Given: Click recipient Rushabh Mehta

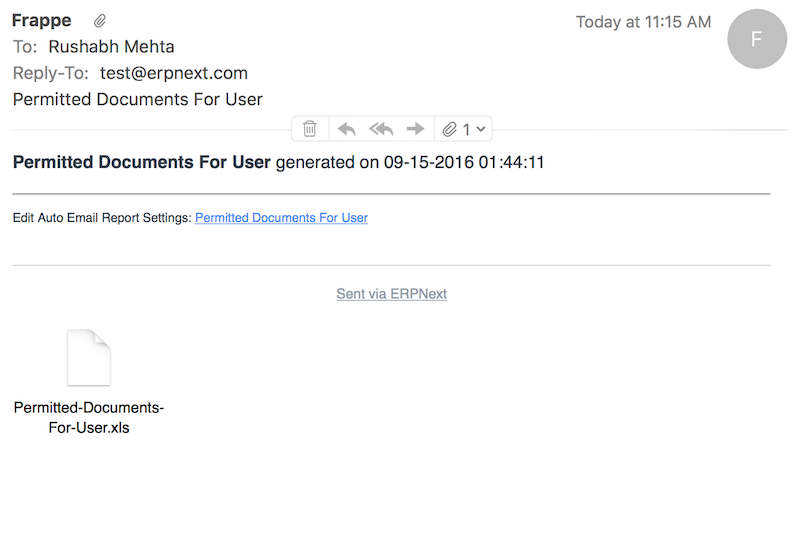Looking at the screenshot, I should pyautogui.click(x=111, y=47).
